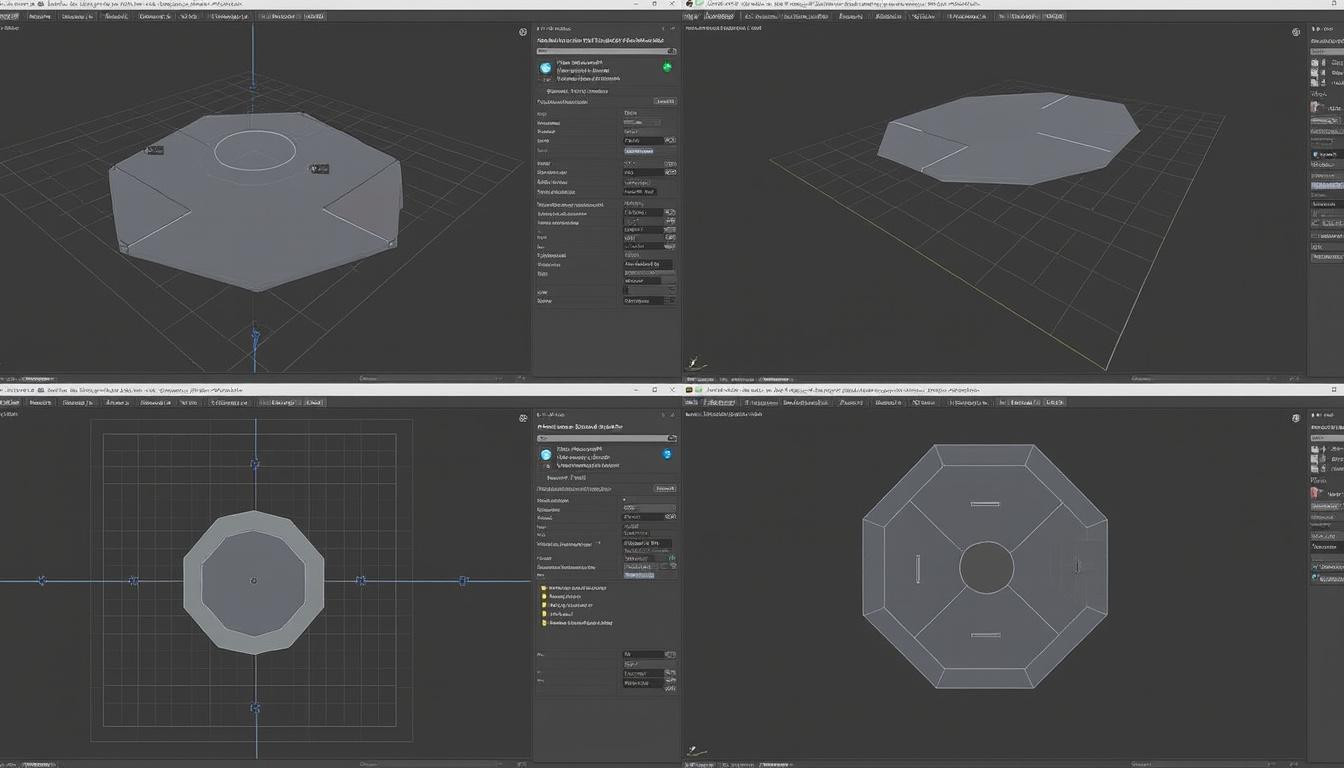The image size is (1344, 768).
Task: Click the yellow folder icon in the modifier list
Action: pos(546,588)
